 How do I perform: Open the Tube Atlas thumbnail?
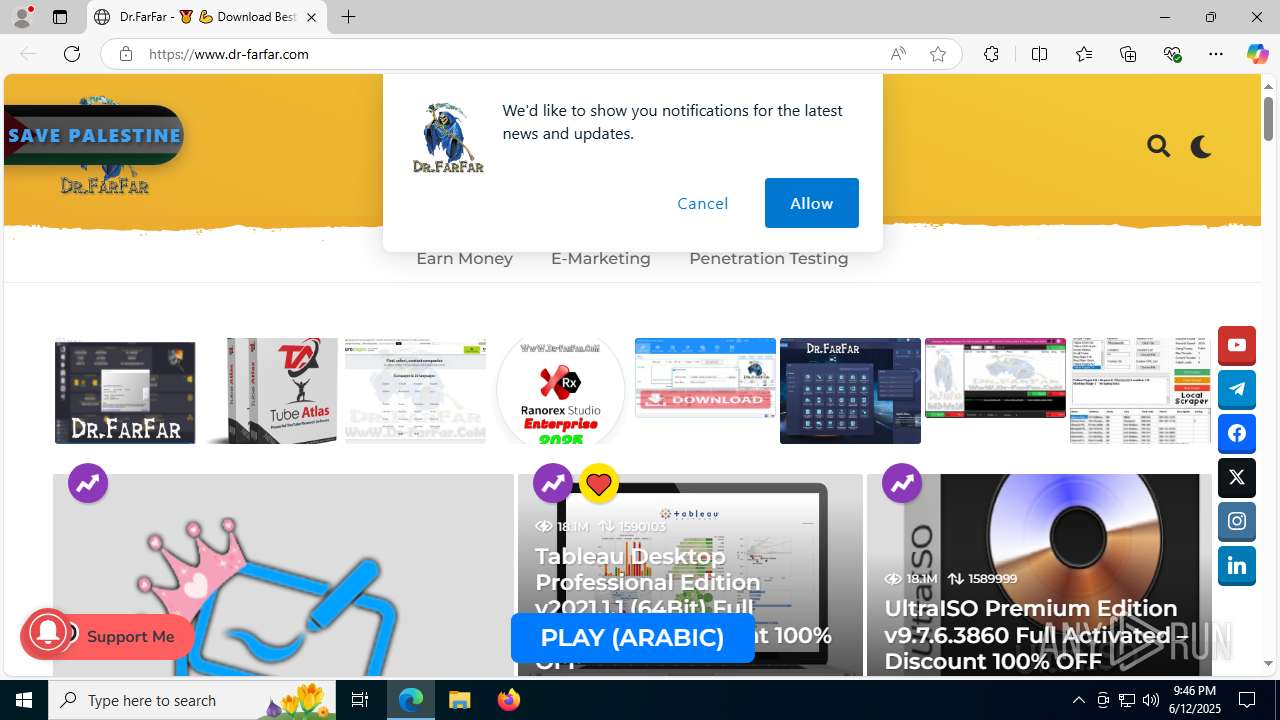click(271, 391)
